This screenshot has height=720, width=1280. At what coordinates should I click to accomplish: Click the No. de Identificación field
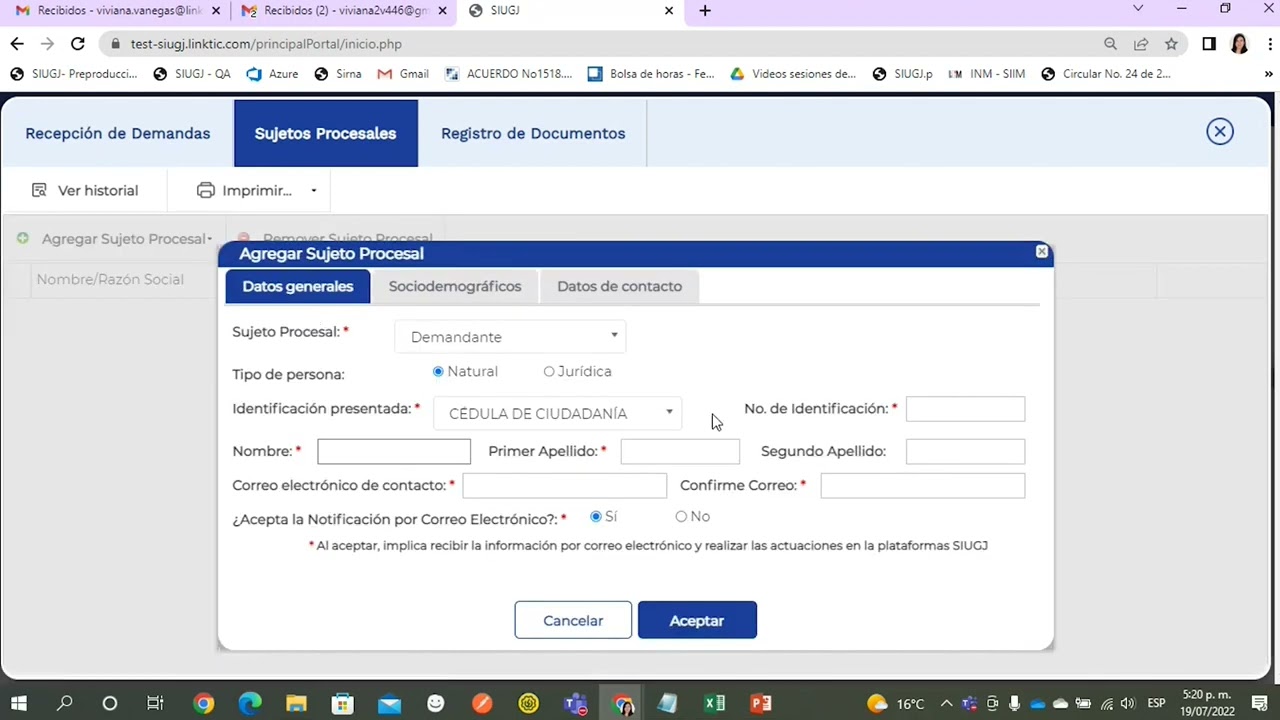coord(965,409)
